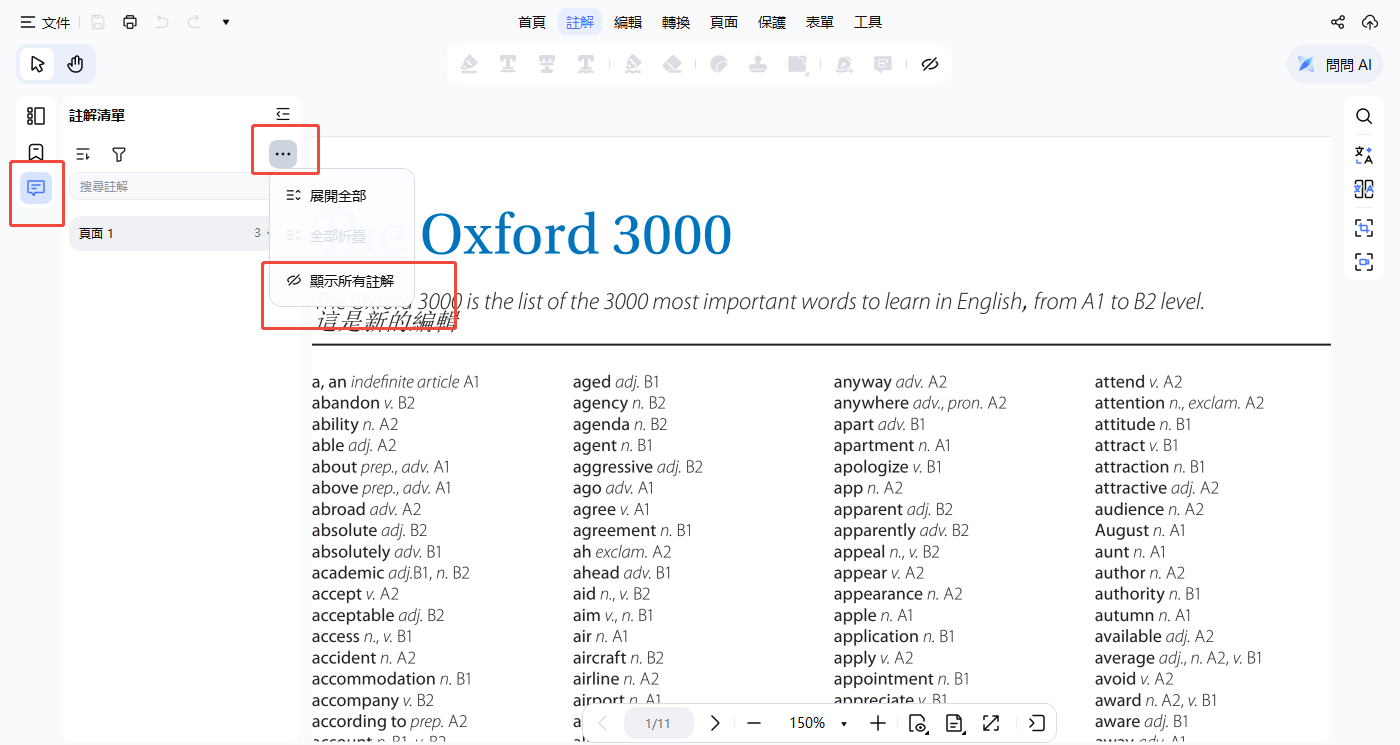Select the strikethrough text tool

coord(547,64)
